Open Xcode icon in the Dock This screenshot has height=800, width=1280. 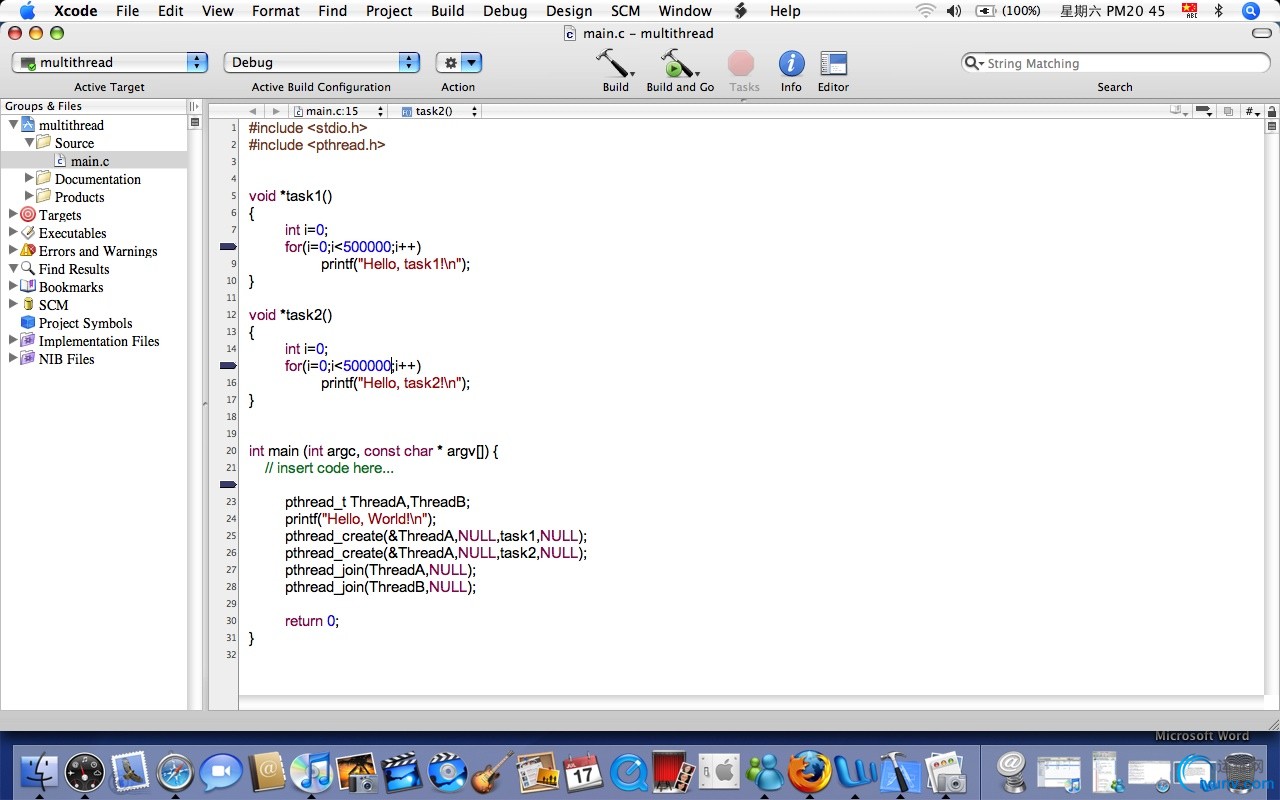coord(899,772)
